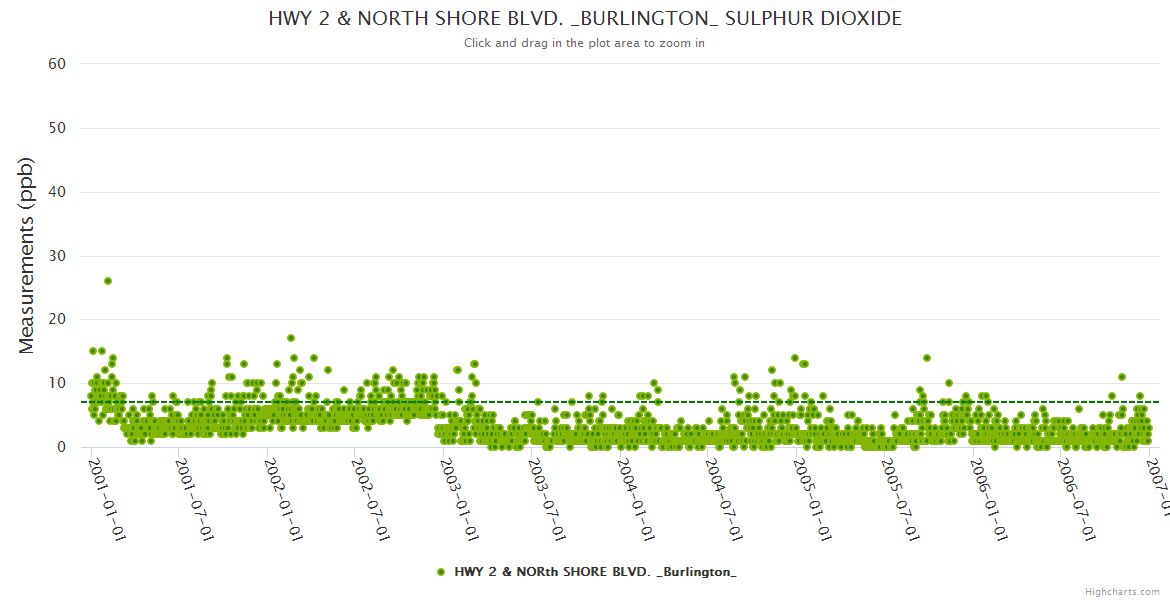Click the Measurements (ppb) axis title
1170x600 pixels.
click(x=27, y=256)
